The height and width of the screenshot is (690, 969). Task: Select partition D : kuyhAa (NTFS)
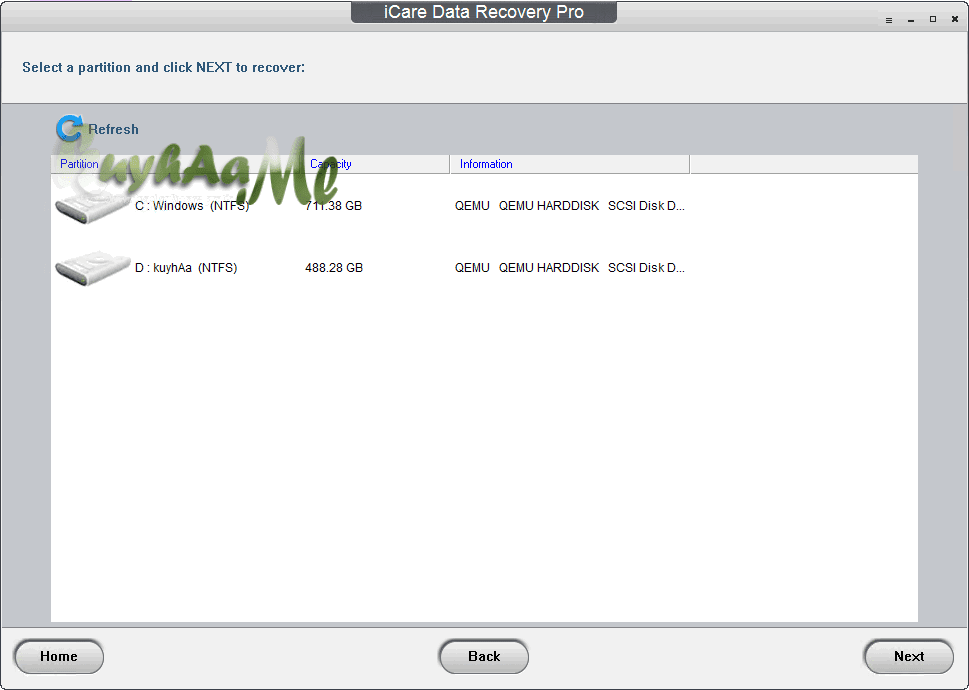(x=186, y=267)
